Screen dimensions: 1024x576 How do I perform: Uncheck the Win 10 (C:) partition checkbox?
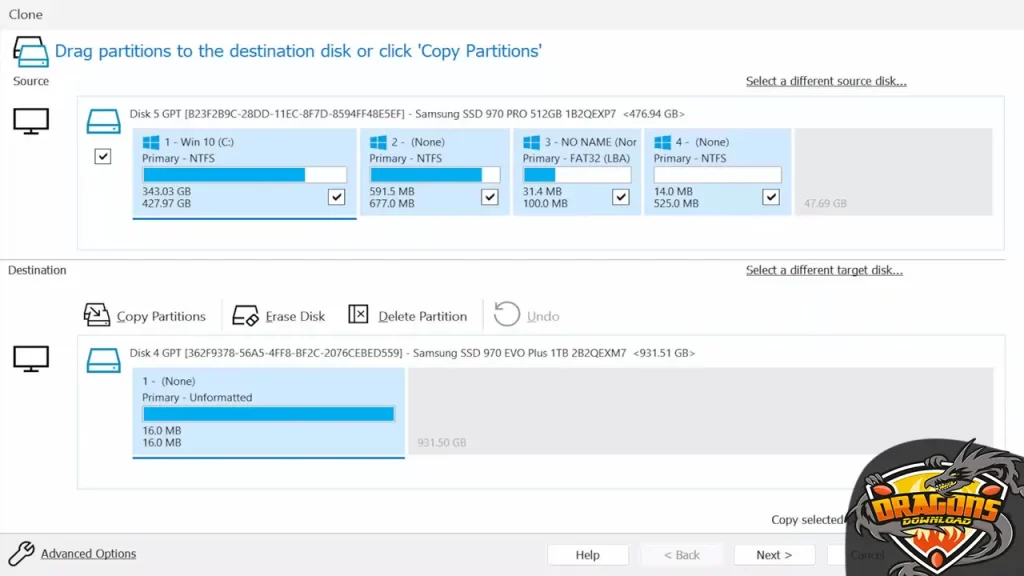(336, 197)
